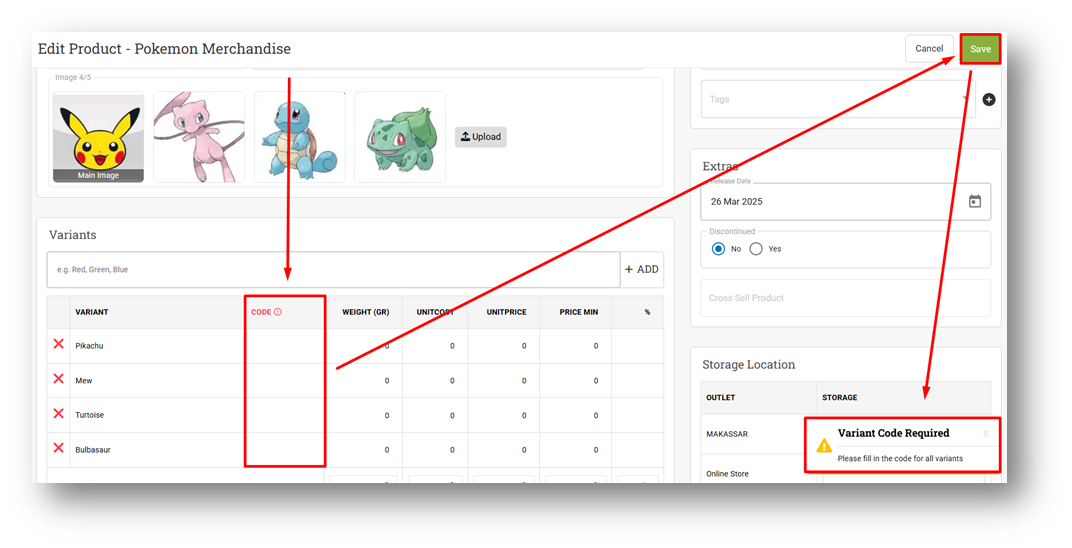Click the WEIGHT (GR) column header
Viewport: 1072px width, 548px height.
click(x=366, y=312)
